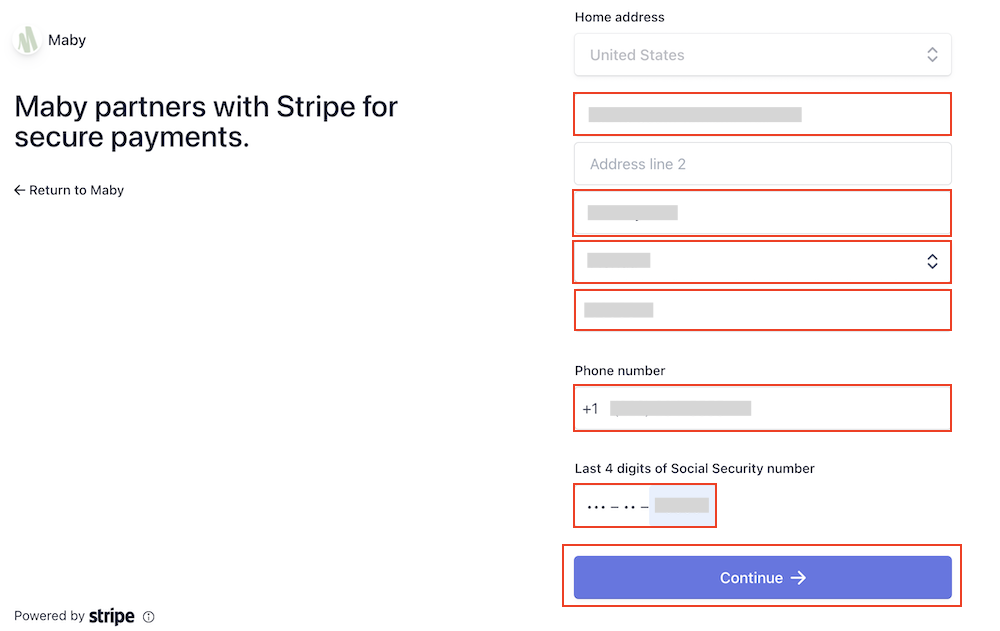Image resolution: width=1000 pixels, height=631 pixels.
Task: Focus the Address line 2 field
Action: [763, 164]
